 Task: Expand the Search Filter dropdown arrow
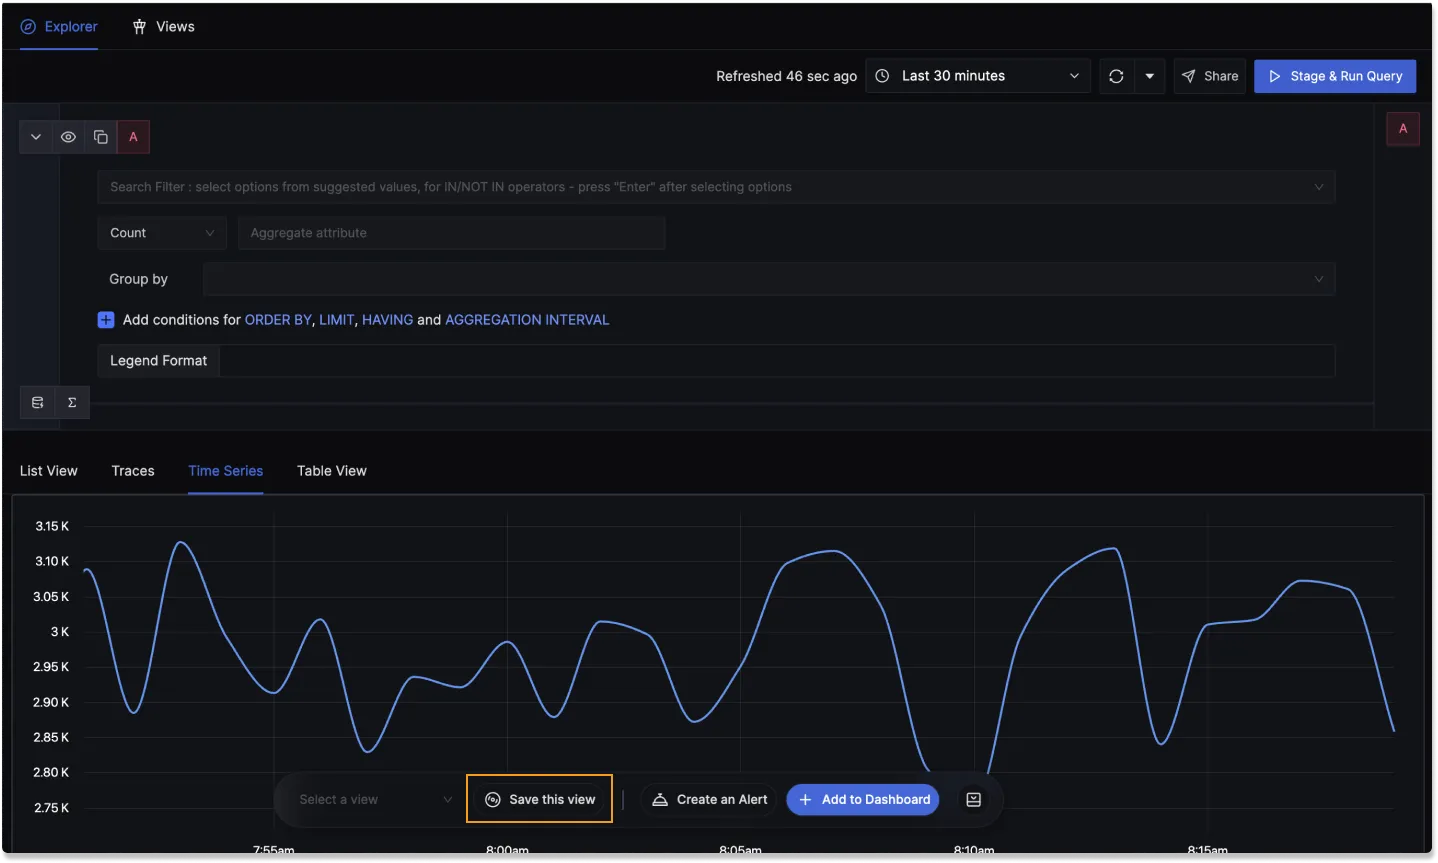point(1318,187)
